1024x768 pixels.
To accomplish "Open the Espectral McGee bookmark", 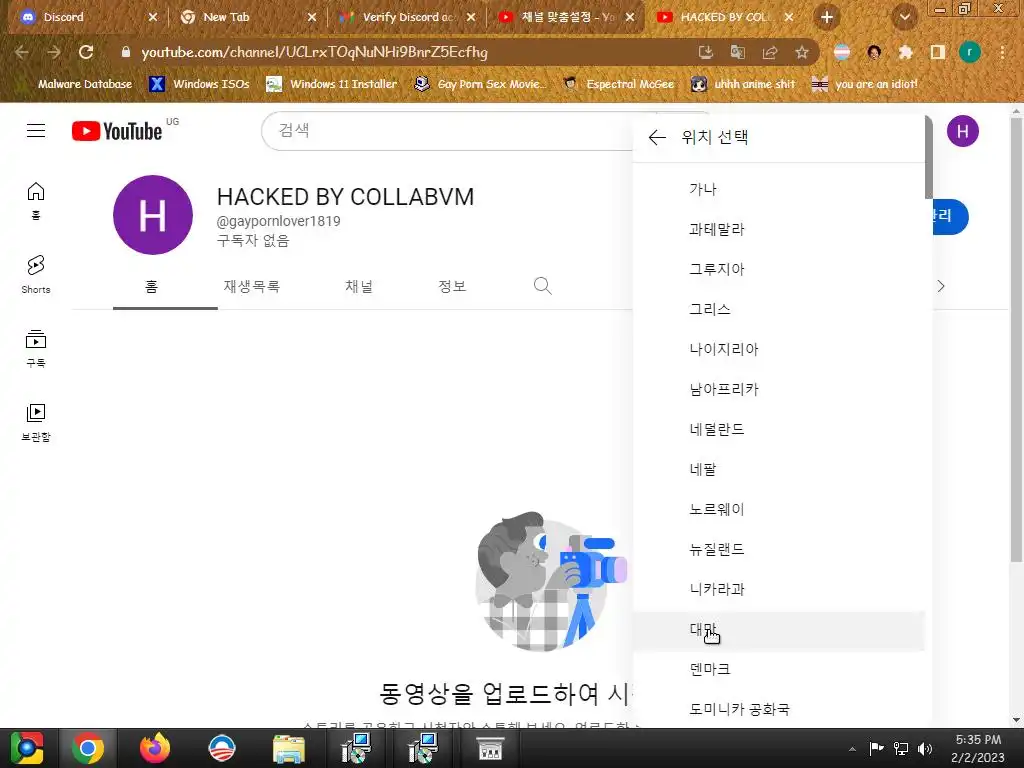I will 618,84.
